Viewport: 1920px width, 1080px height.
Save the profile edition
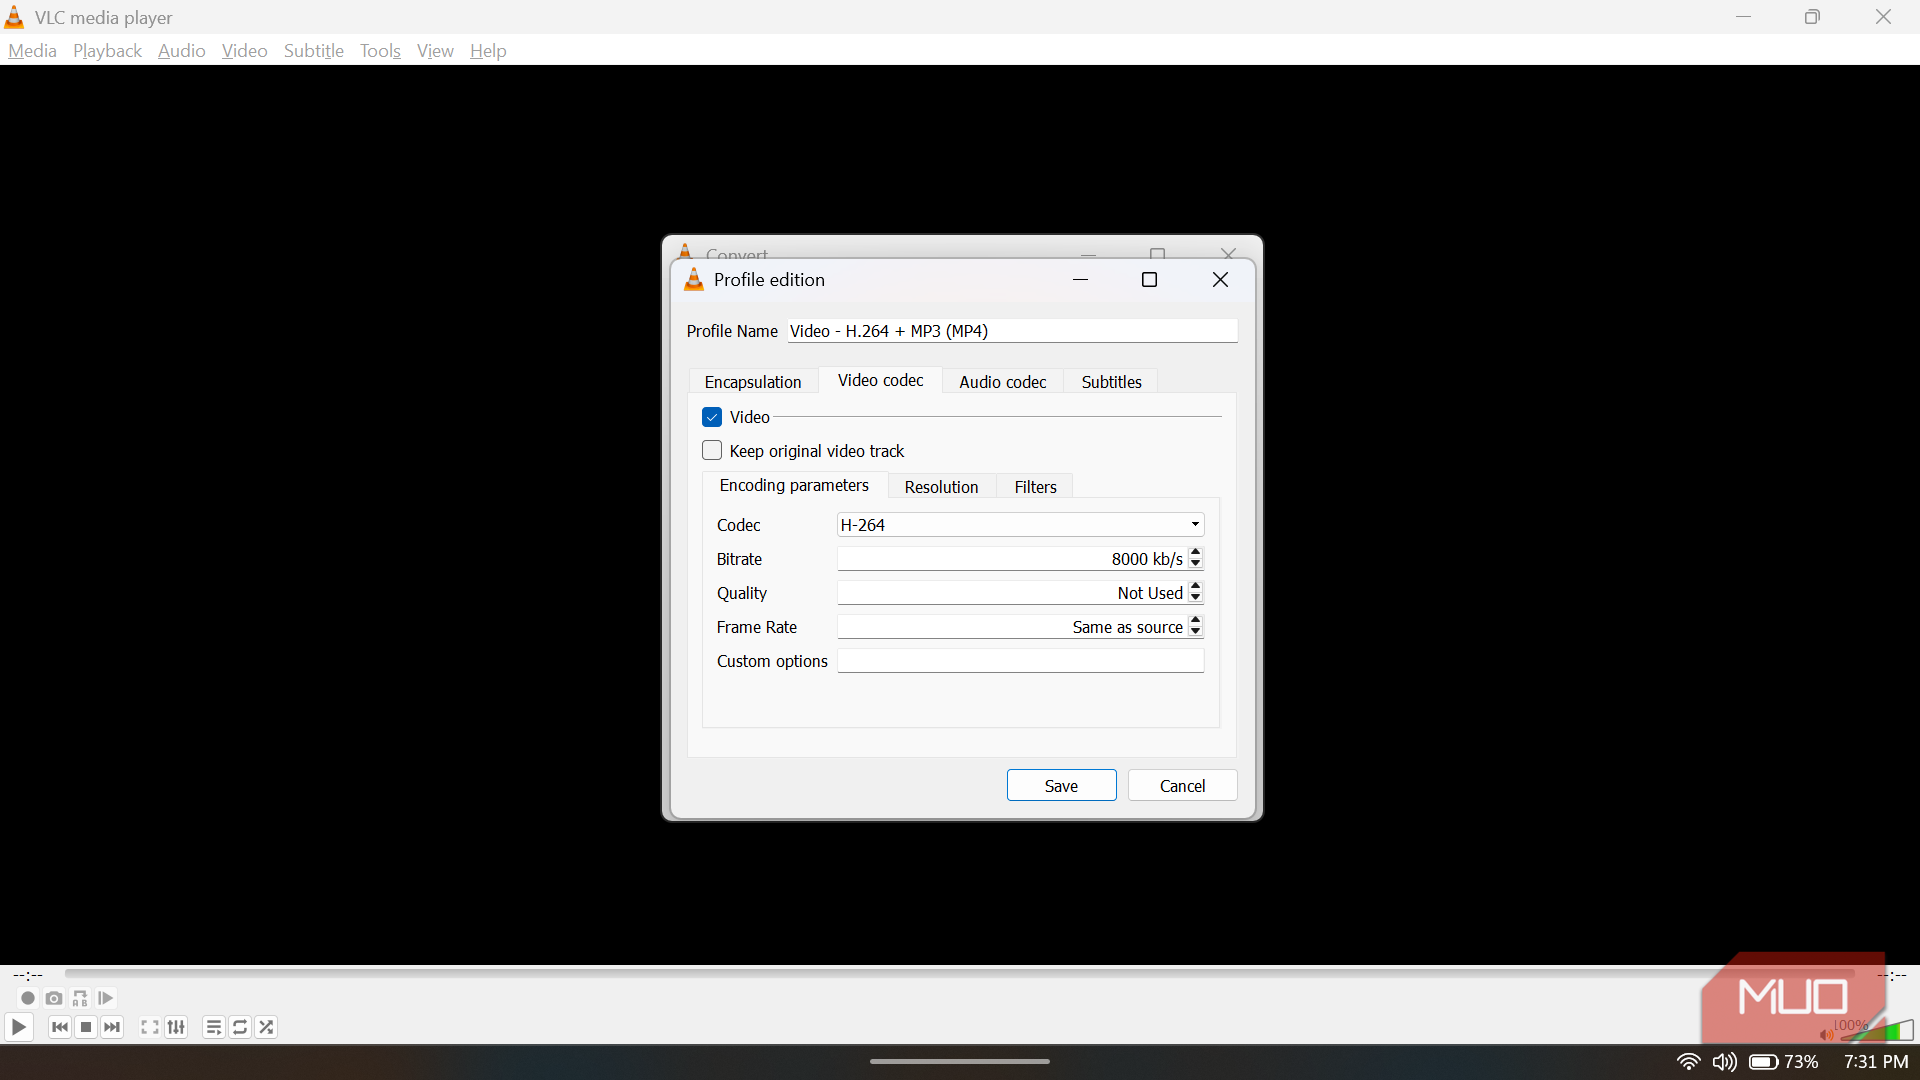(1061, 786)
